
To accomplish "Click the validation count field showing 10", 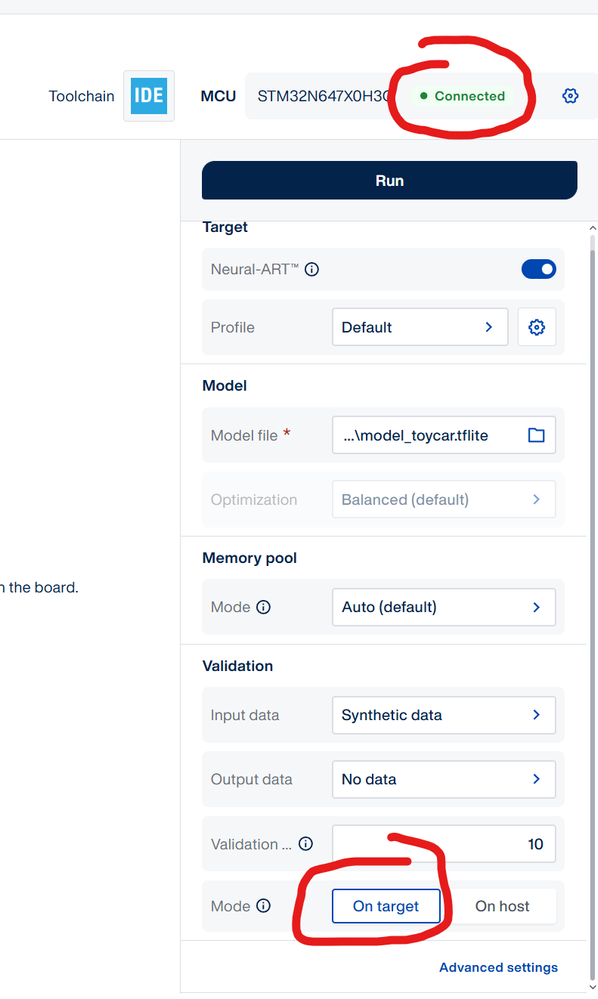I will pyautogui.click(x=443, y=844).
